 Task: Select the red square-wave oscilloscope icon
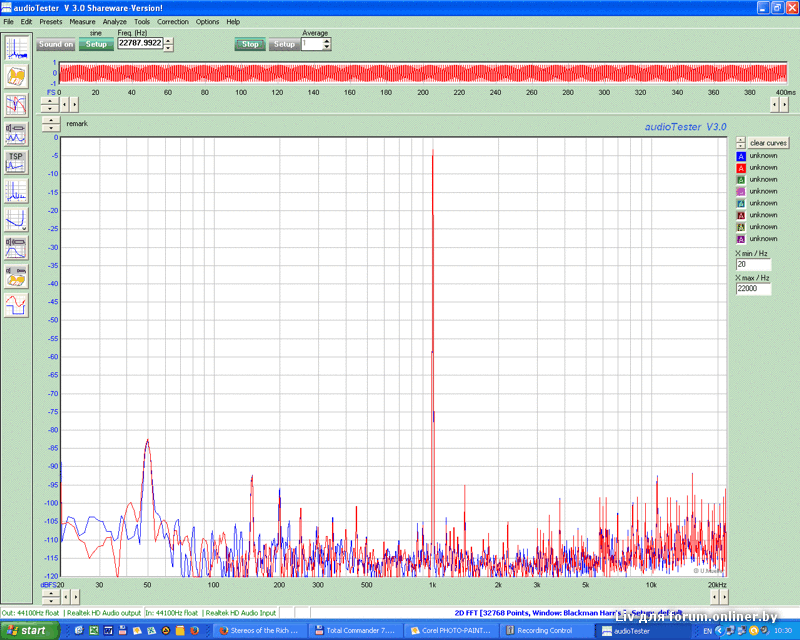pyautogui.click(x=16, y=305)
